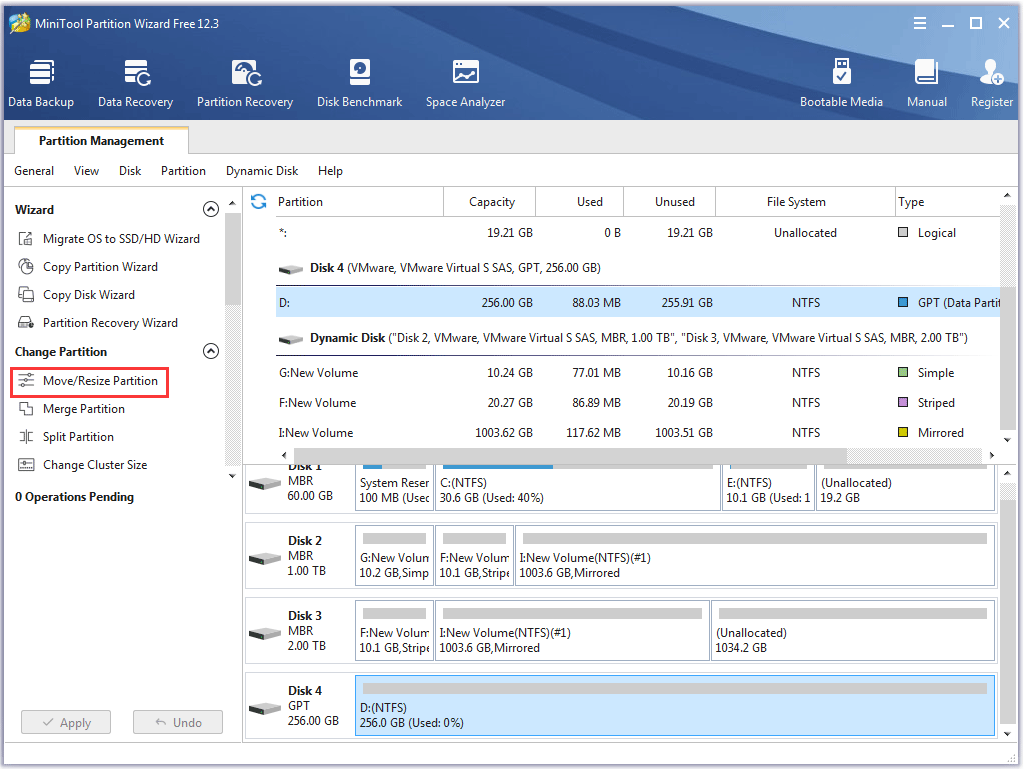Select the 19.21 GB unallocated row

click(637, 232)
